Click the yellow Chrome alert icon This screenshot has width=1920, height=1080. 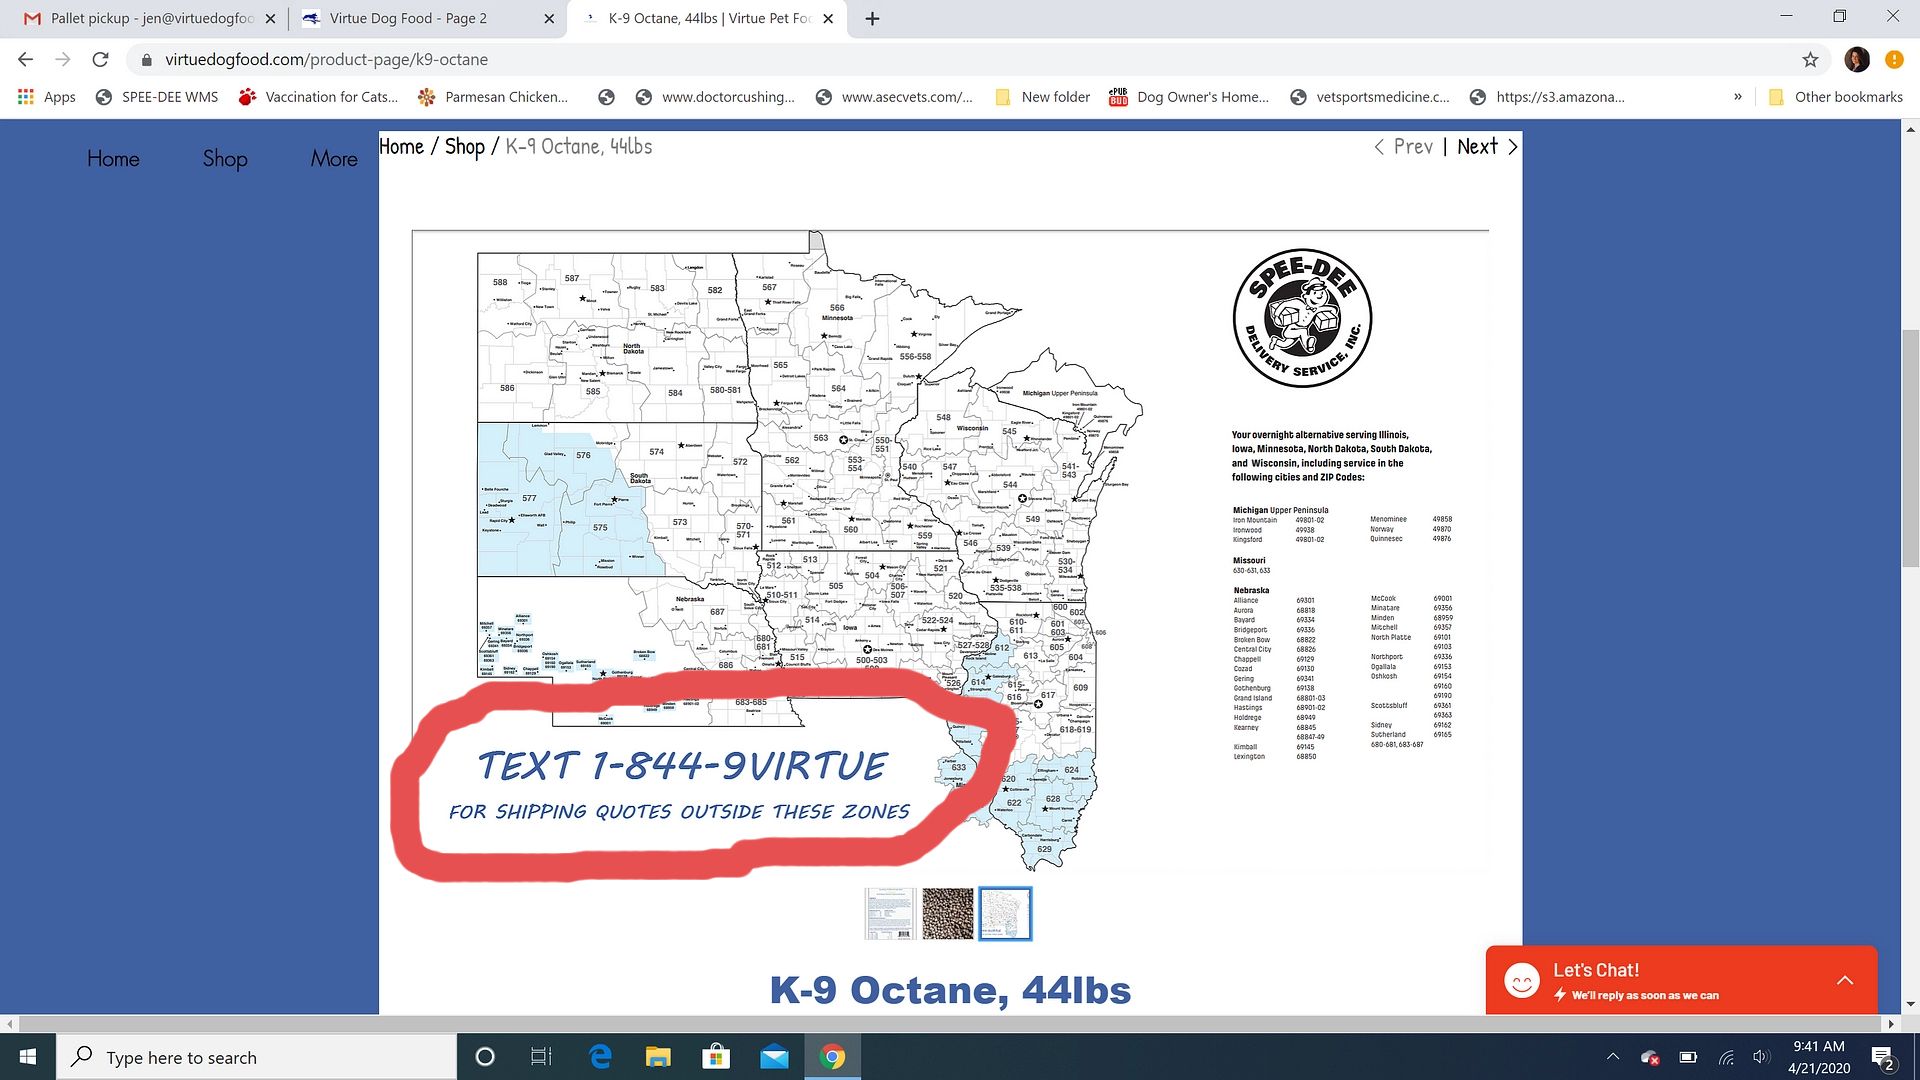coord(1894,60)
